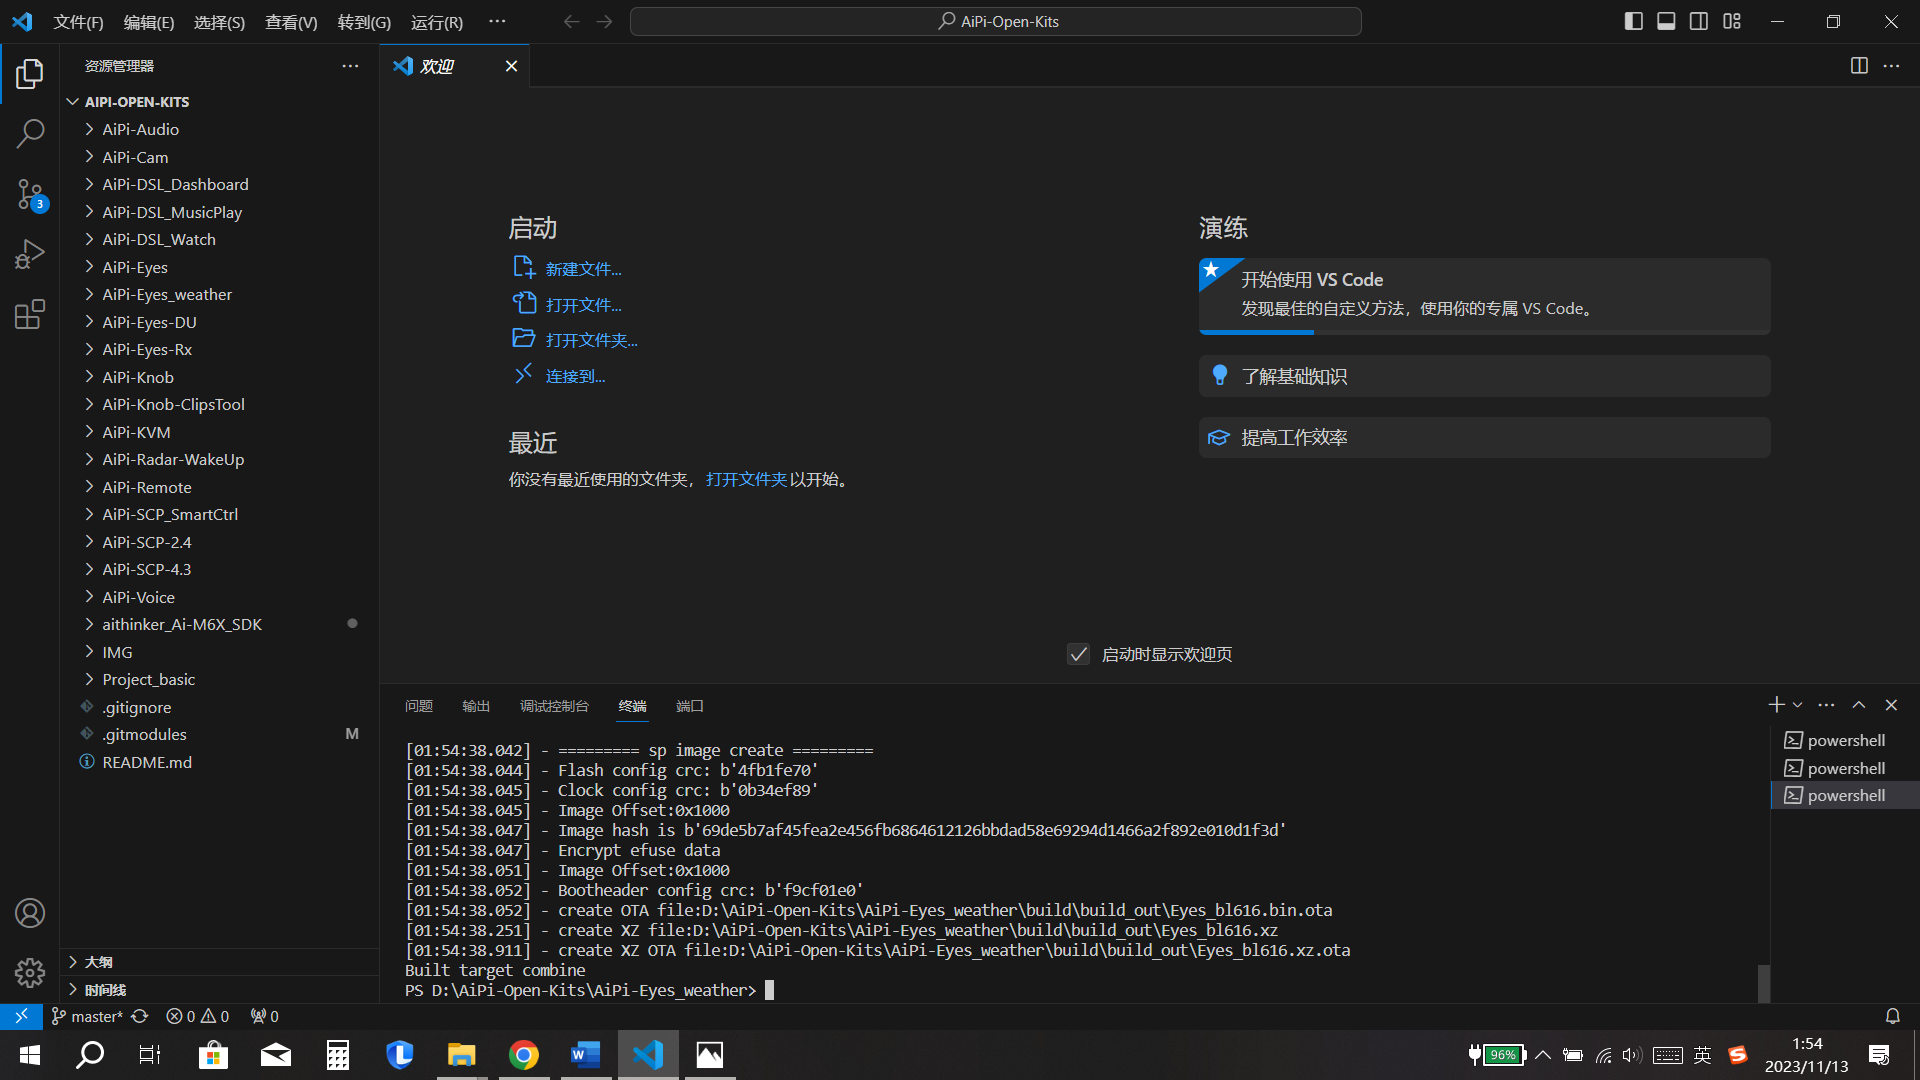Click the terminal vertical scrollbar thumb
1920x1080 pixels.
click(x=1763, y=983)
